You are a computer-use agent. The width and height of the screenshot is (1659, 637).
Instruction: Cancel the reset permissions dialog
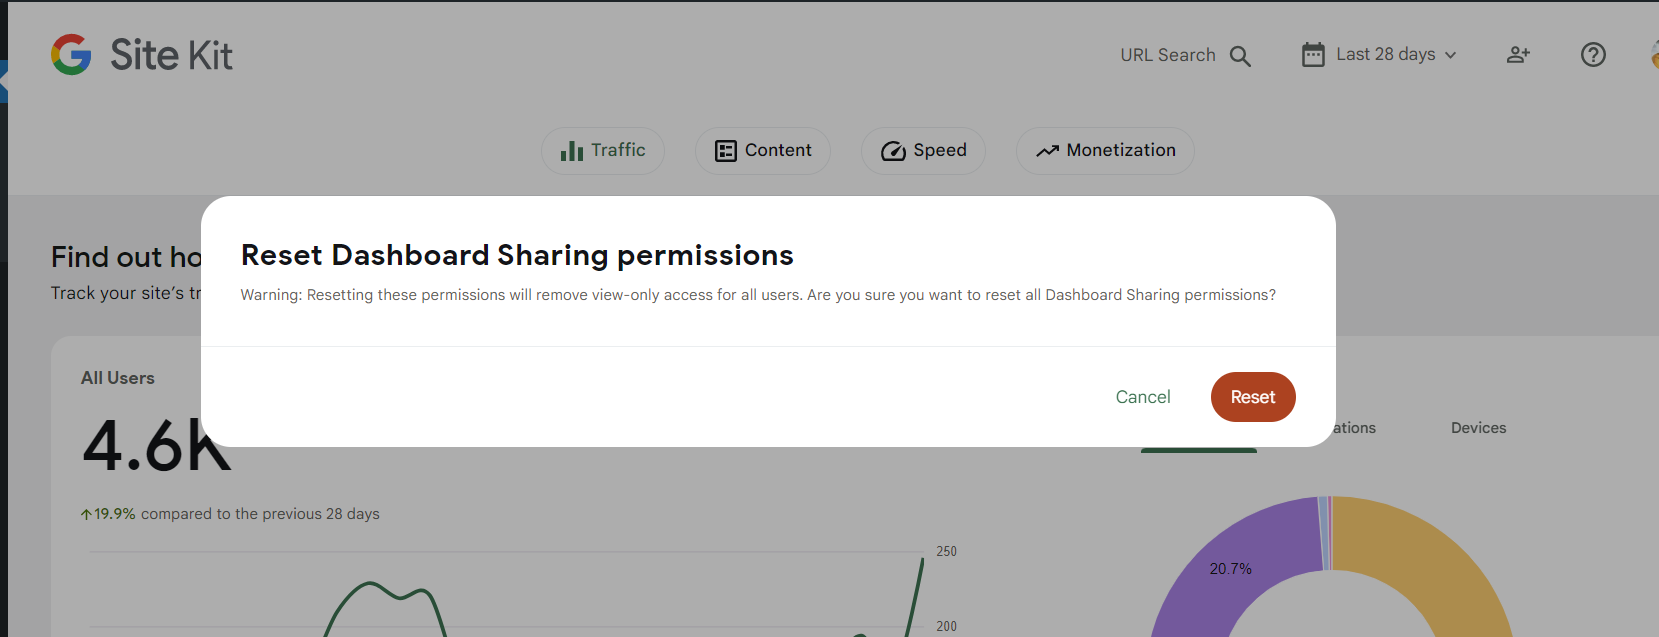pyautogui.click(x=1143, y=397)
